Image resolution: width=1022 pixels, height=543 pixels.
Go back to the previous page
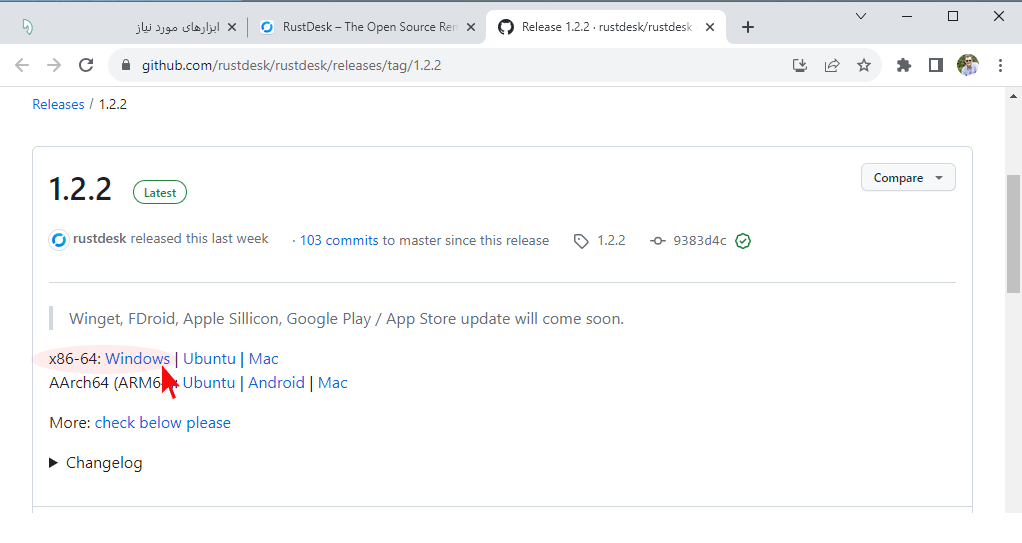(22, 65)
